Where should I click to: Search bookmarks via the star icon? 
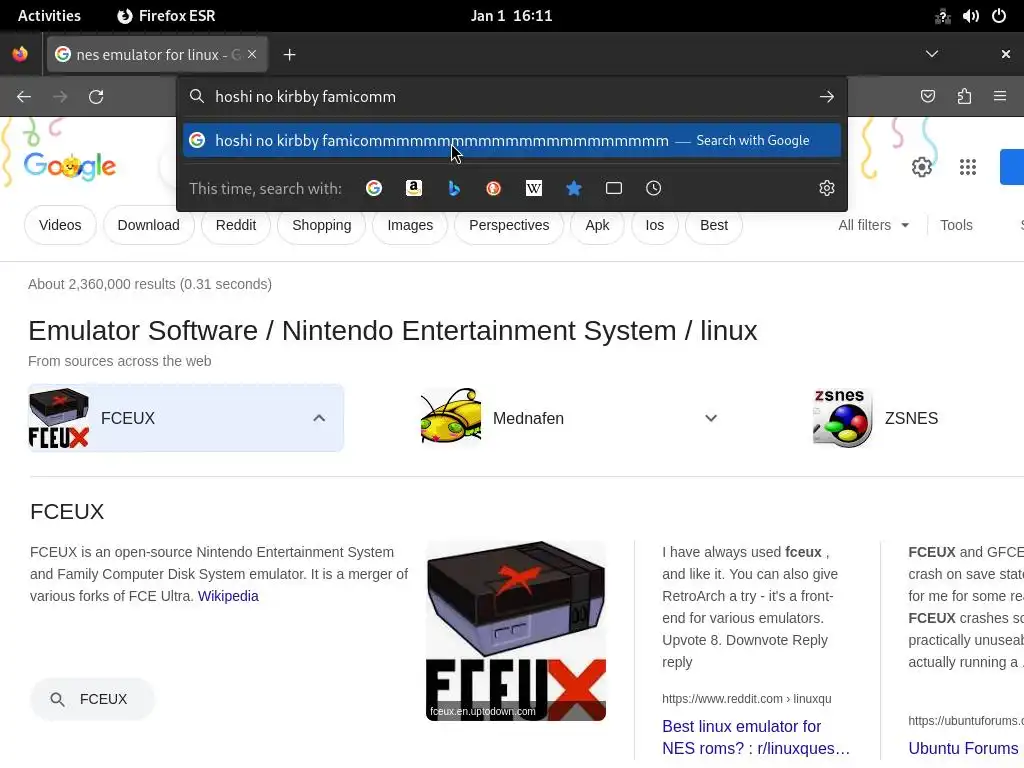pos(573,188)
